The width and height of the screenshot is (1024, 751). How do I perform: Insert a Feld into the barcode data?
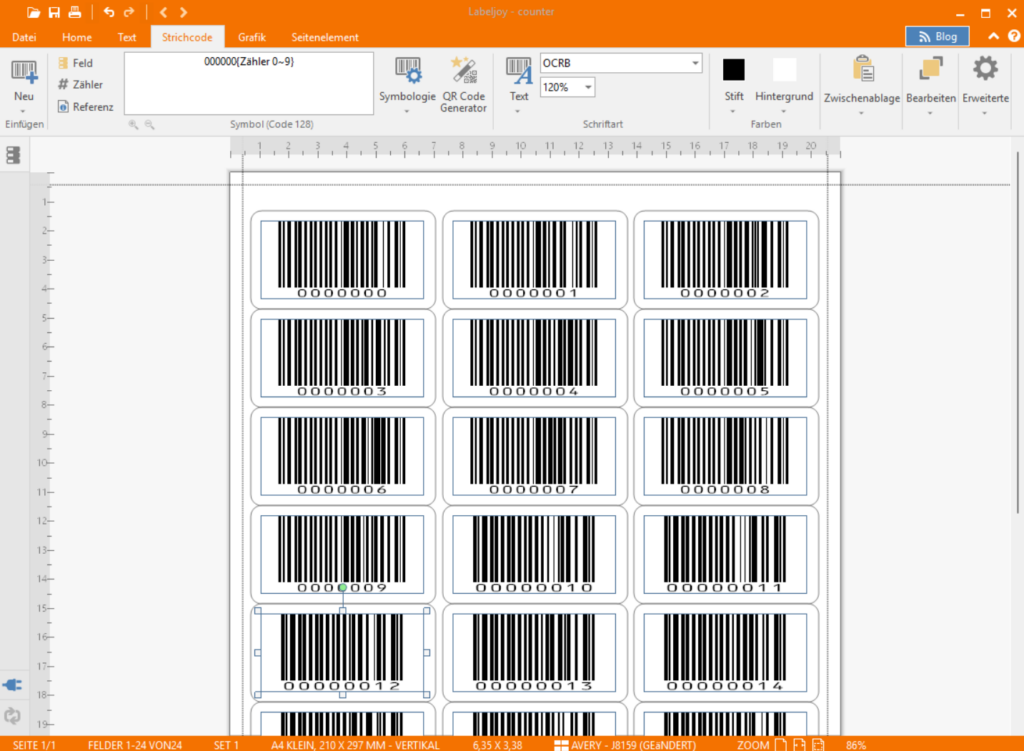[75, 62]
